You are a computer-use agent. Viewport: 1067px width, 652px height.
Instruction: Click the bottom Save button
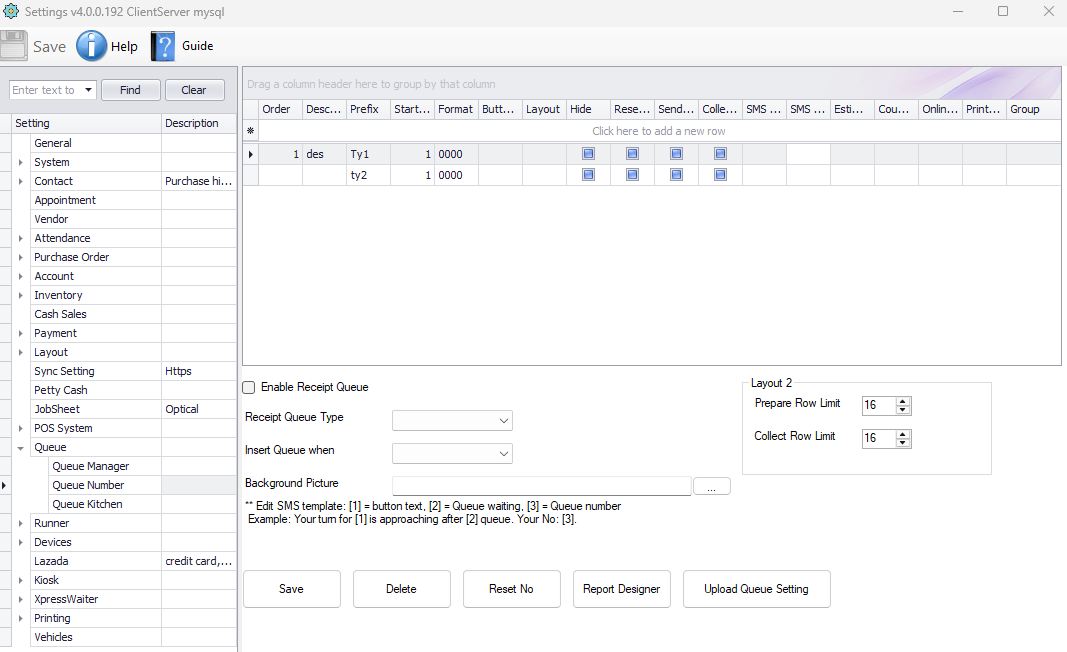click(291, 589)
